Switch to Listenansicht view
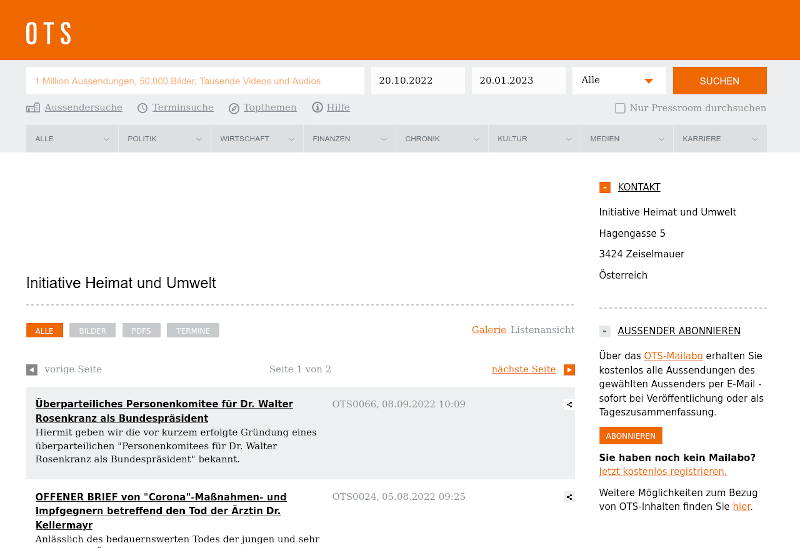Screen dimensions: 800x548 tap(542, 330)
